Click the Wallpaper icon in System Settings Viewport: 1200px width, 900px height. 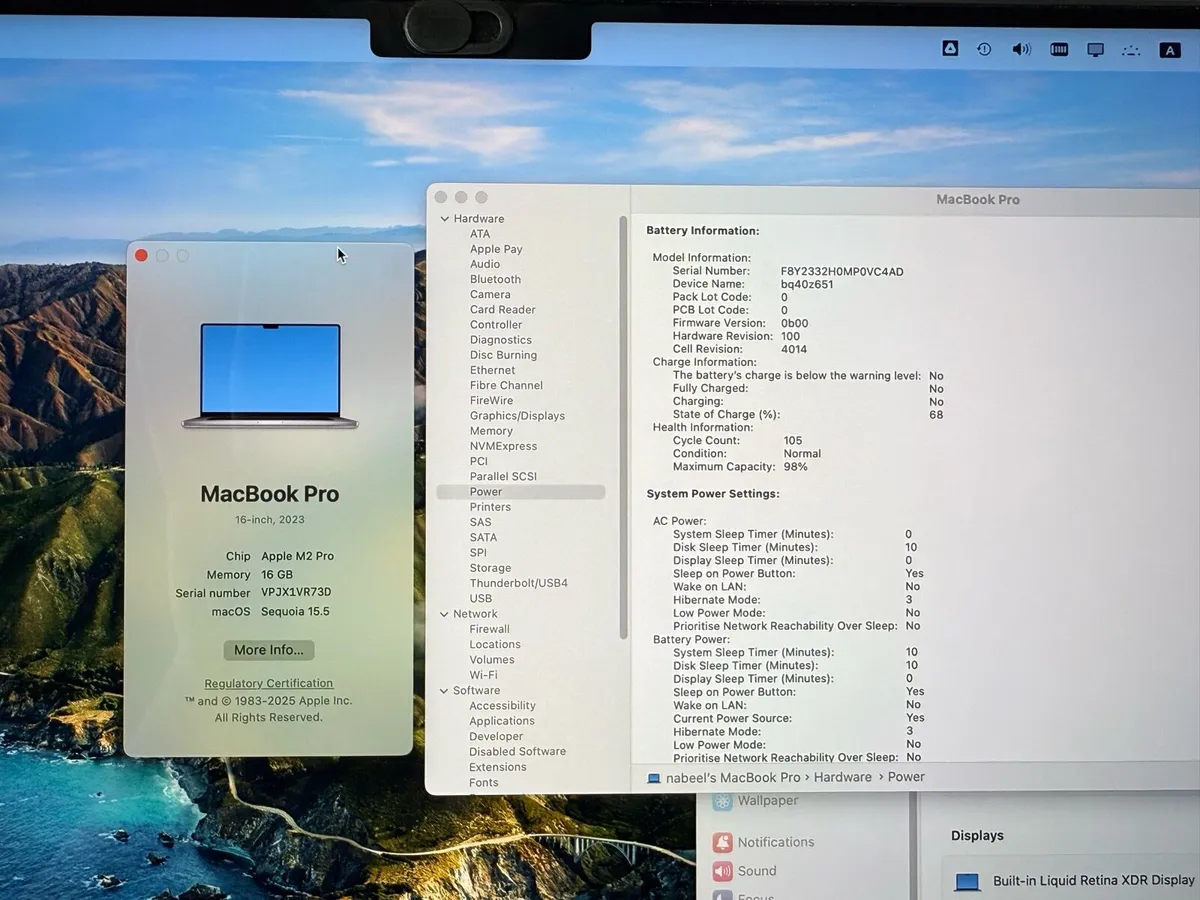pyautogui.click(x=722, y=801)
